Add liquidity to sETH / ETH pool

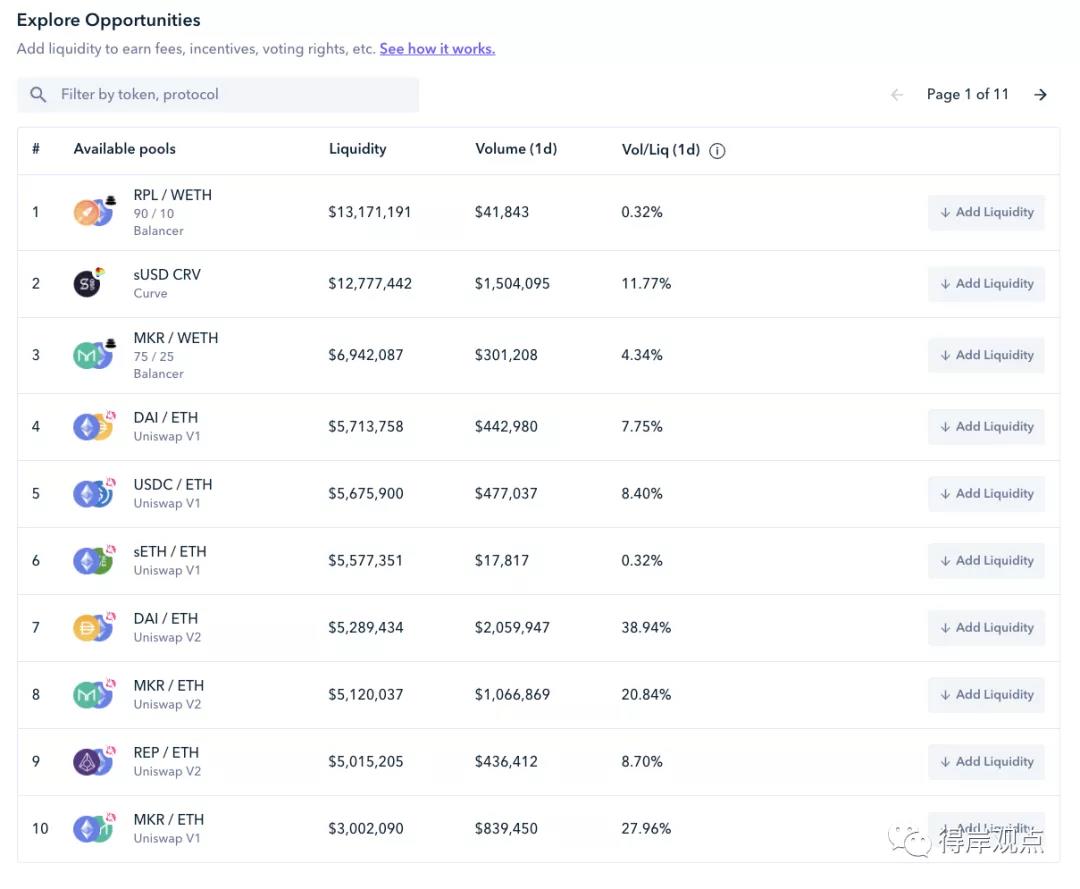[x=986, y=561]
